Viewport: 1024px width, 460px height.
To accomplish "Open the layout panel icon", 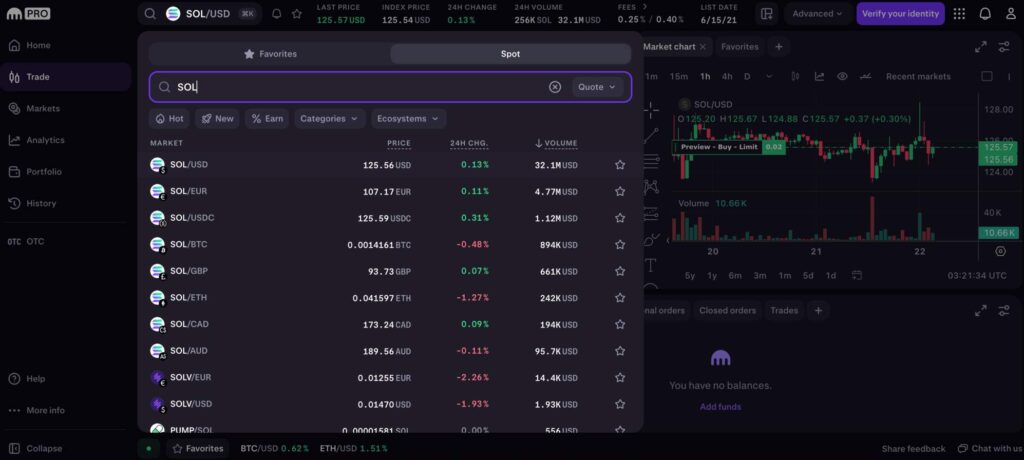I will click(x=767, y=14).
